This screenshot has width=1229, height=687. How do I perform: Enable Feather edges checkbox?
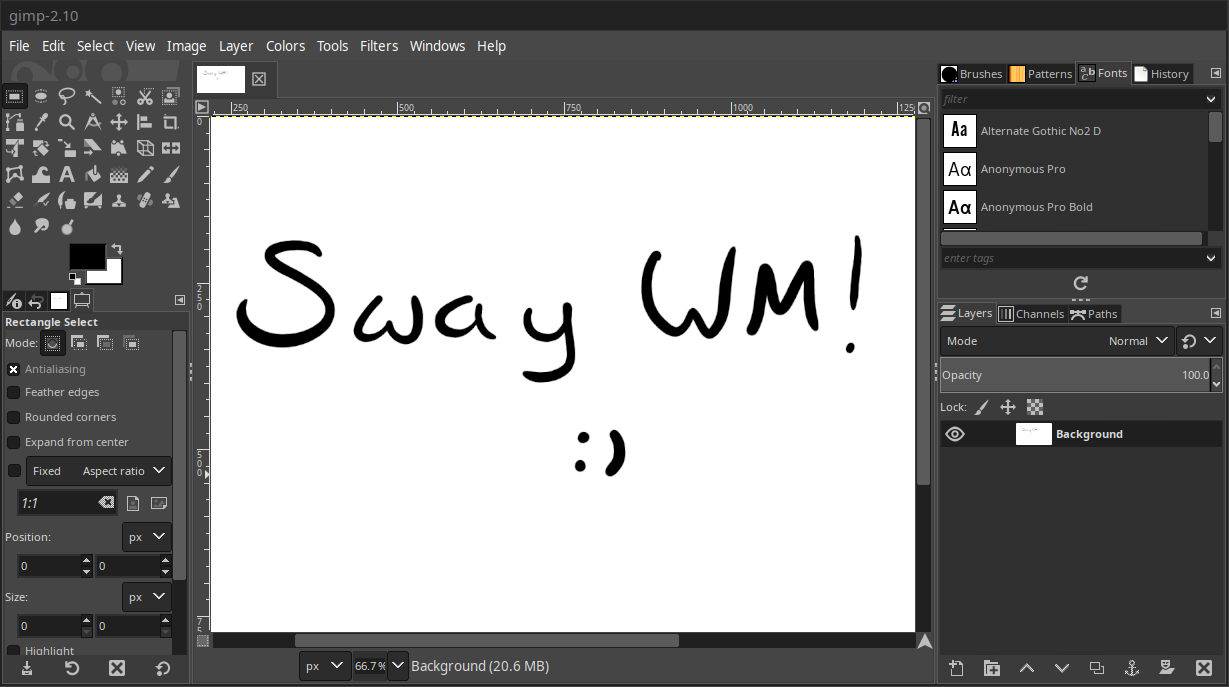click(14, 392)
